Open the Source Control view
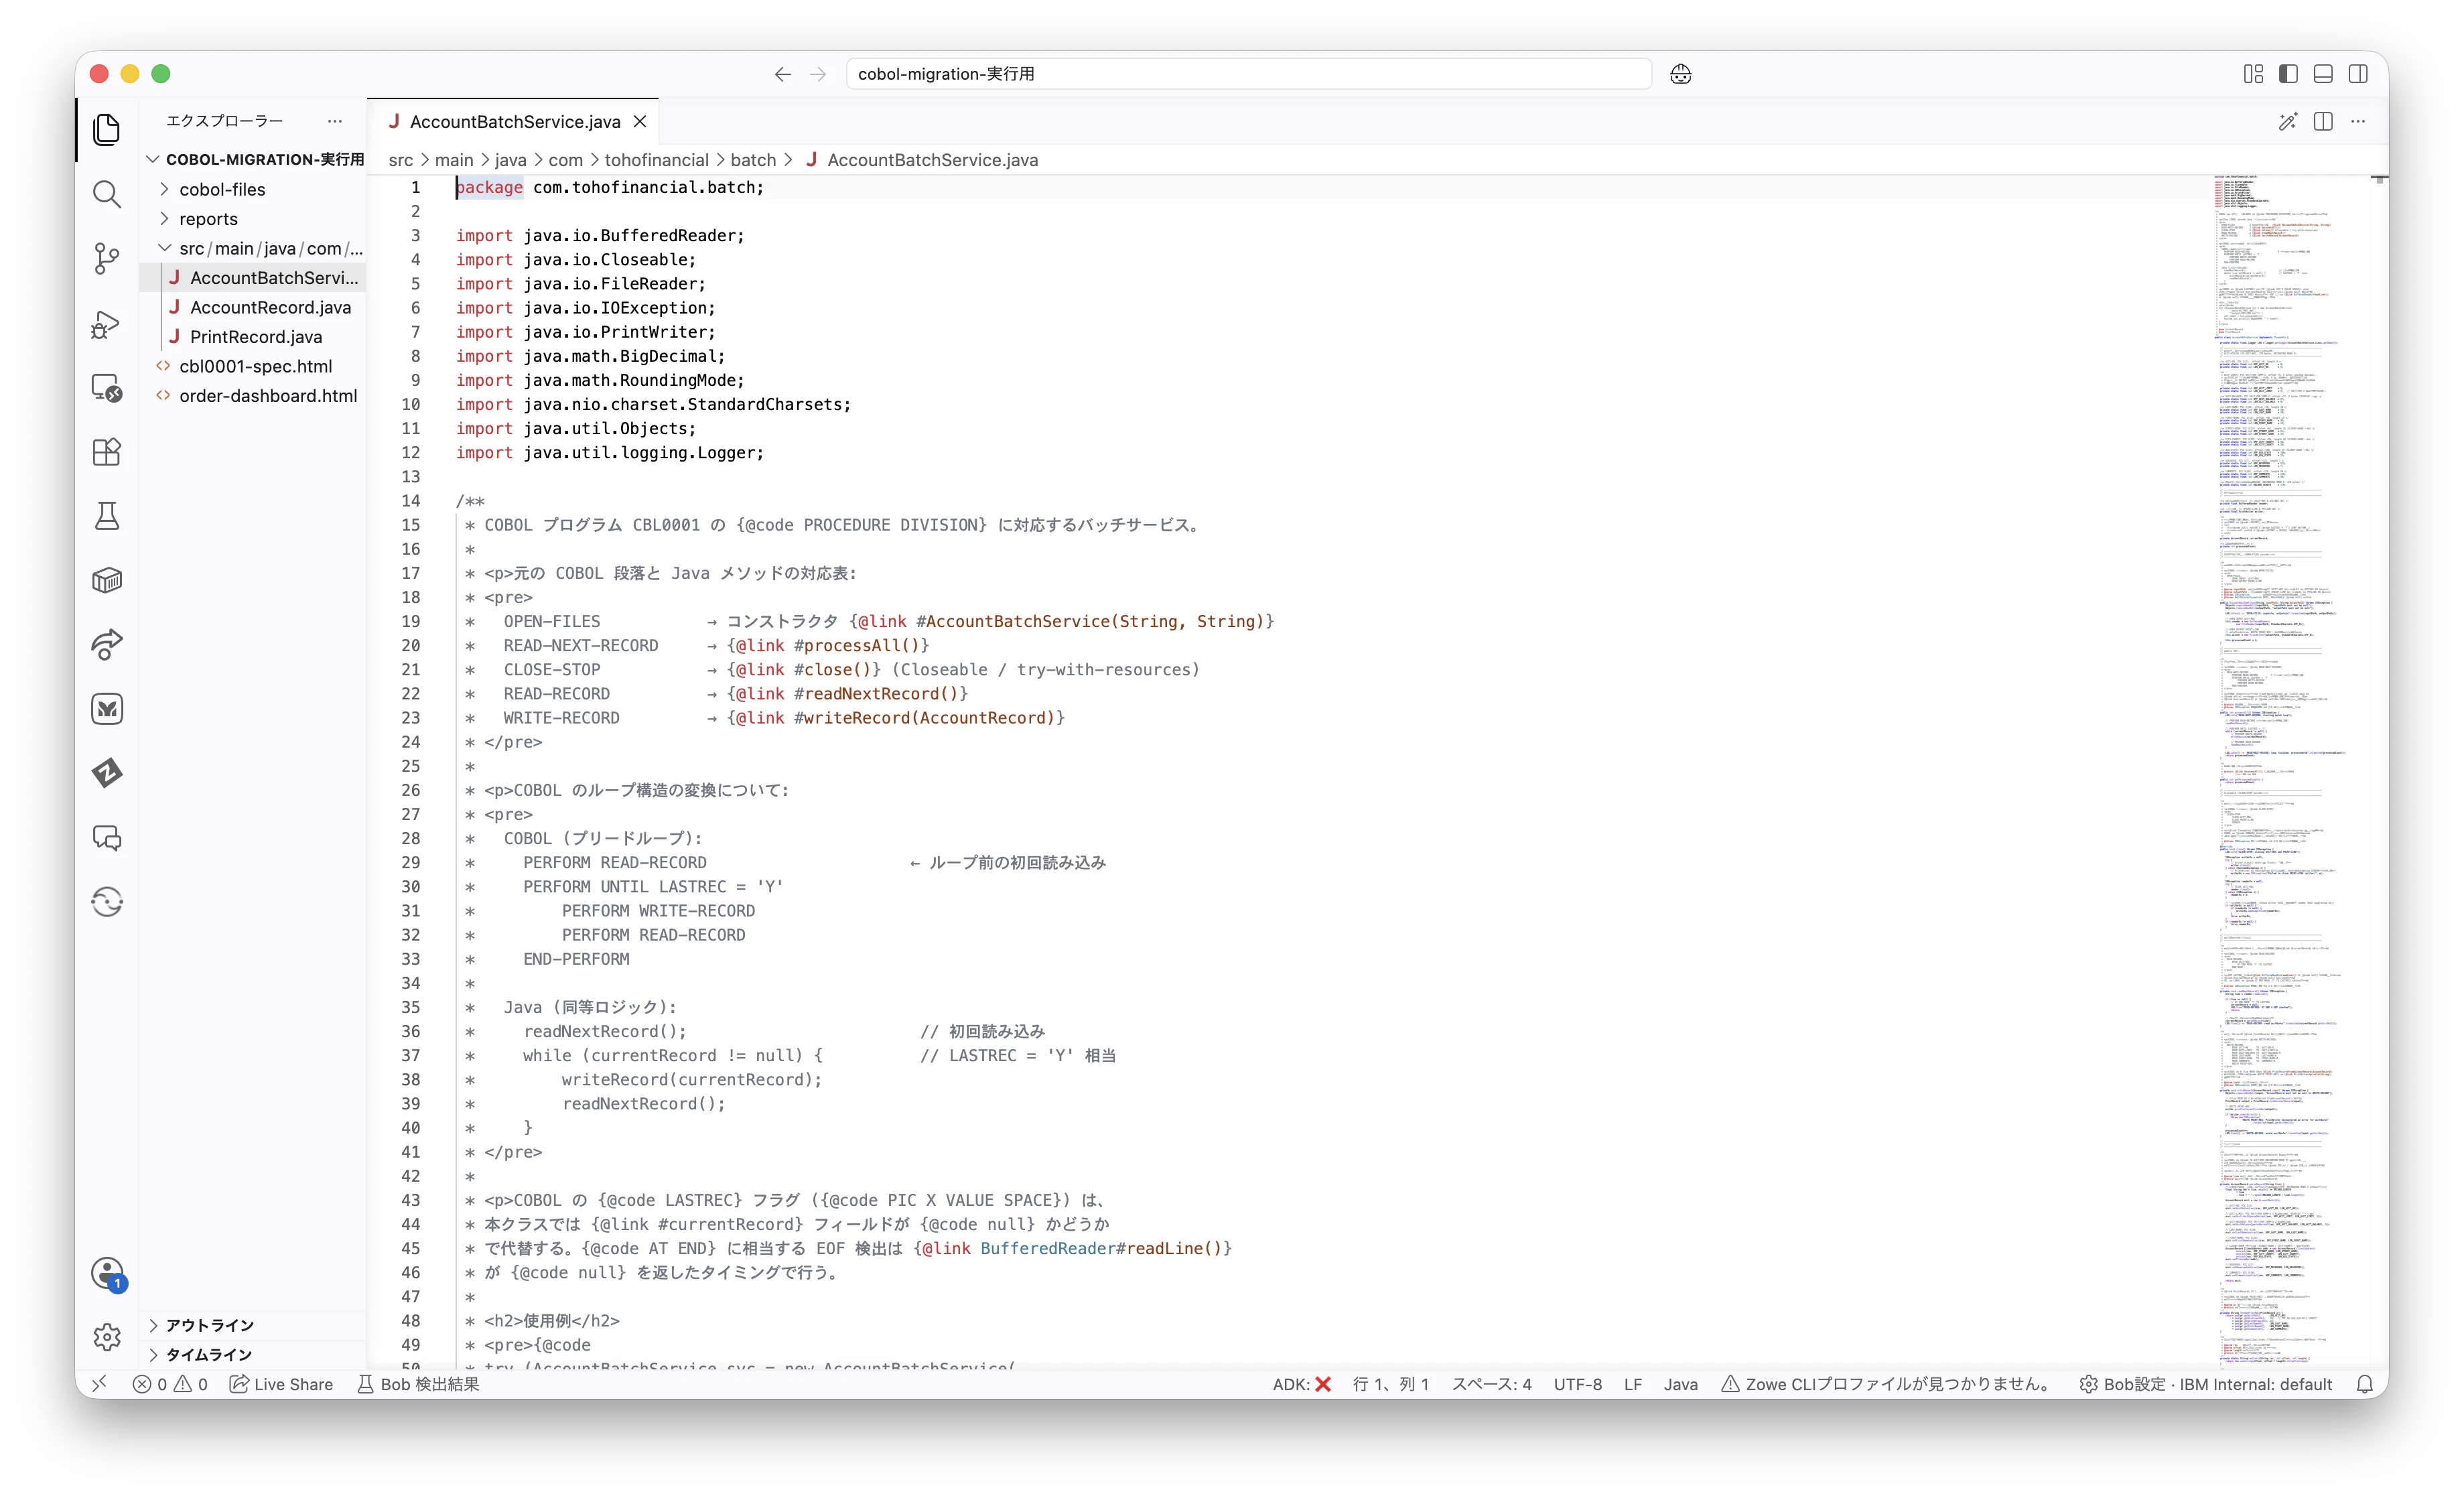 point(107,258)
